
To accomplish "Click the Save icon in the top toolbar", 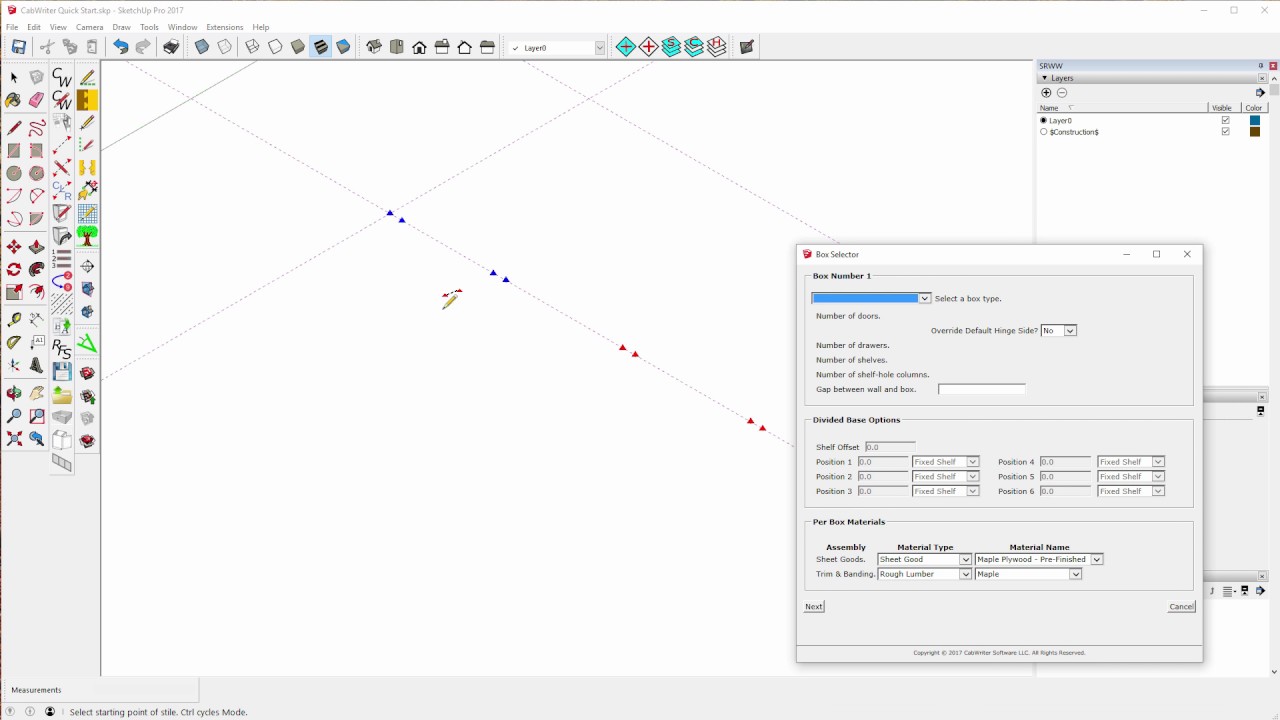I will (x=19, y=47).
